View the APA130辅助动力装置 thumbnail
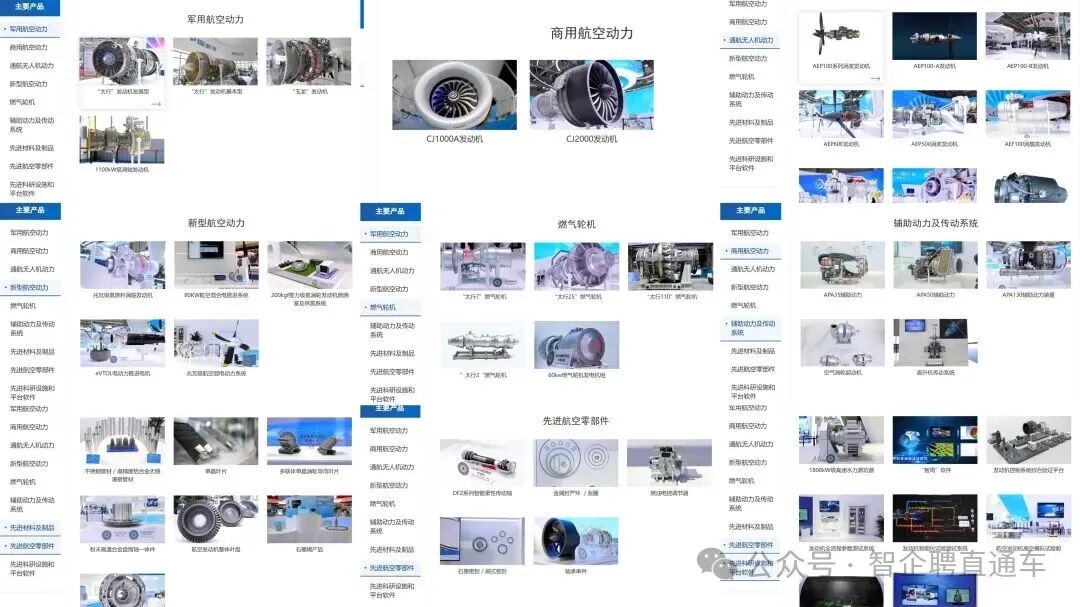The width and height of the screenshot is (1080, 607). coord(1028,265)
